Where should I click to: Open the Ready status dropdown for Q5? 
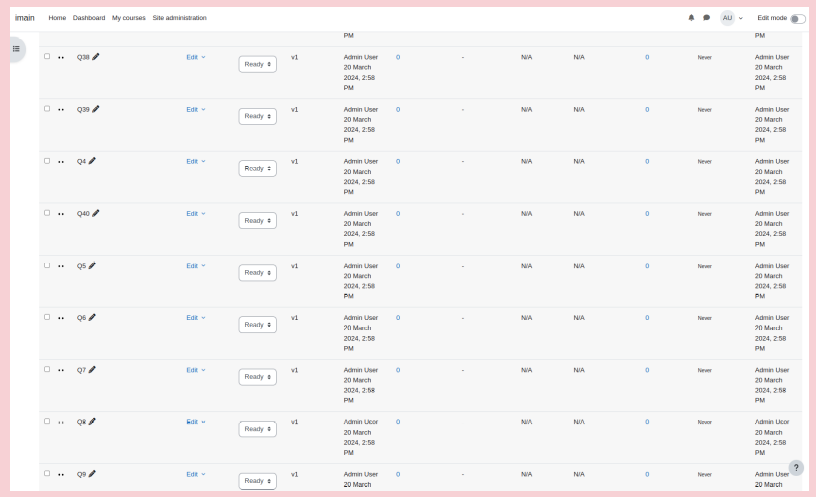[x=258, y=273]
